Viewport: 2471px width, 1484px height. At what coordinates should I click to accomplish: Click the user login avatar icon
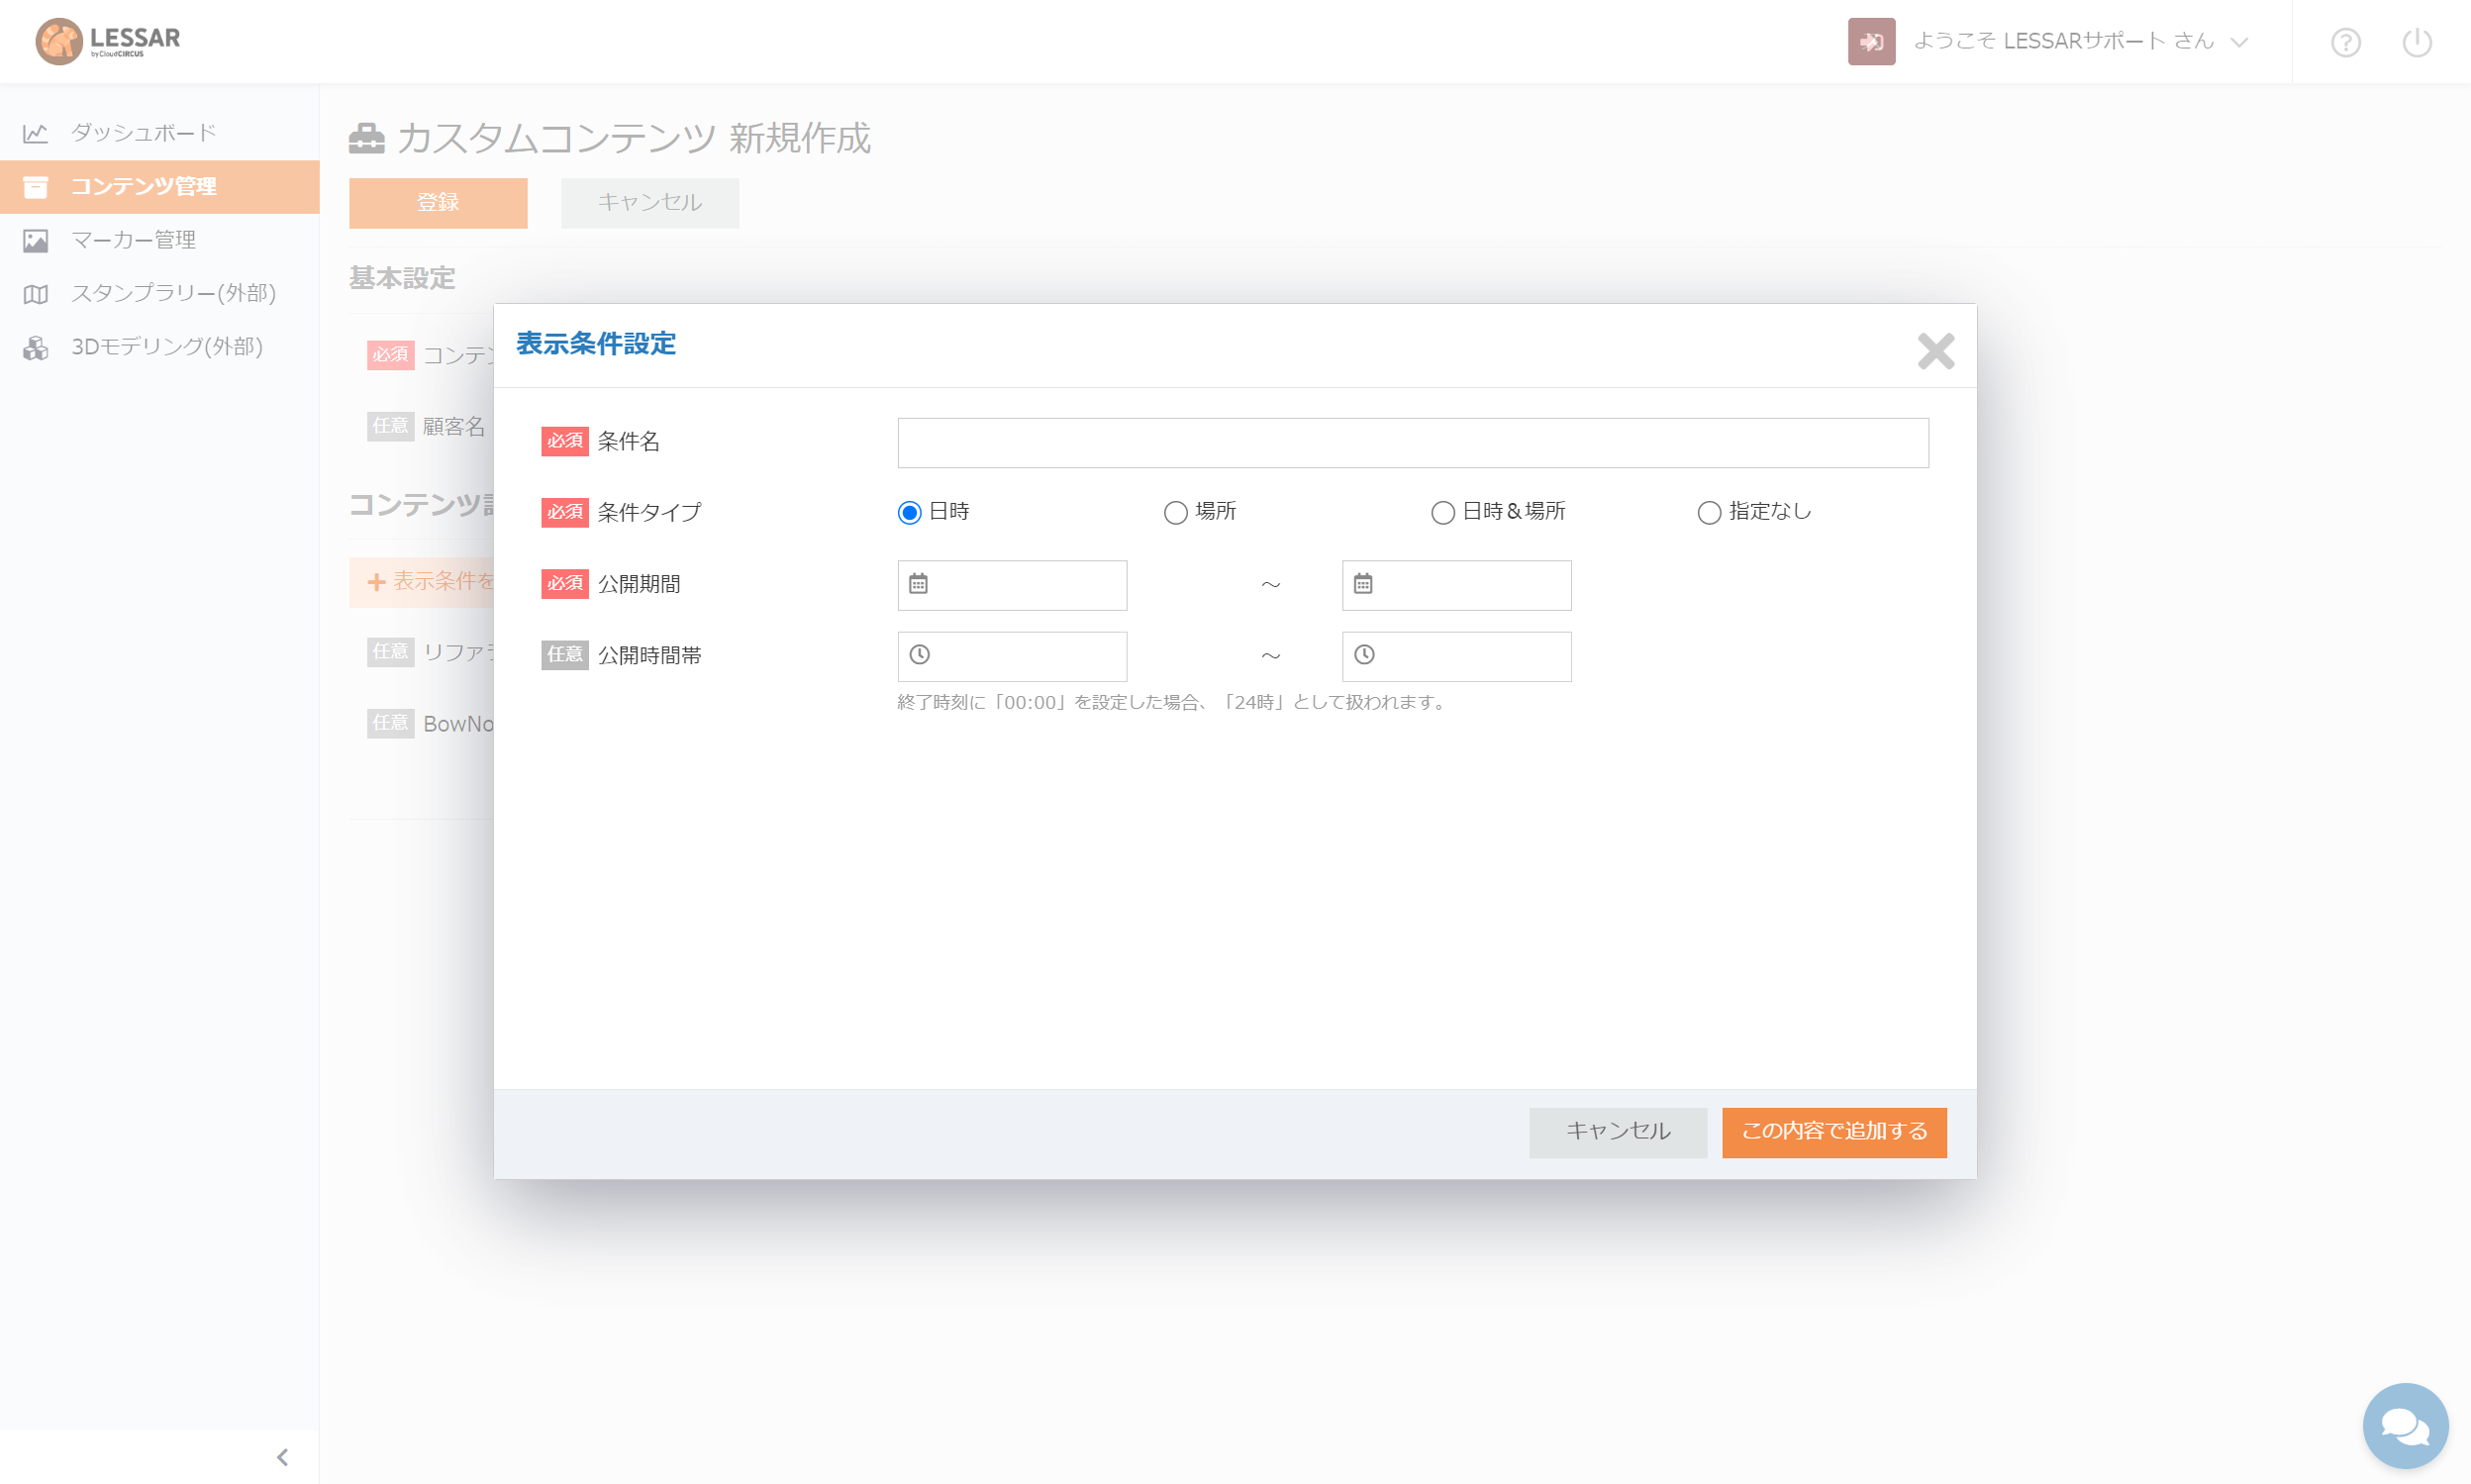tap(1871, 41)
